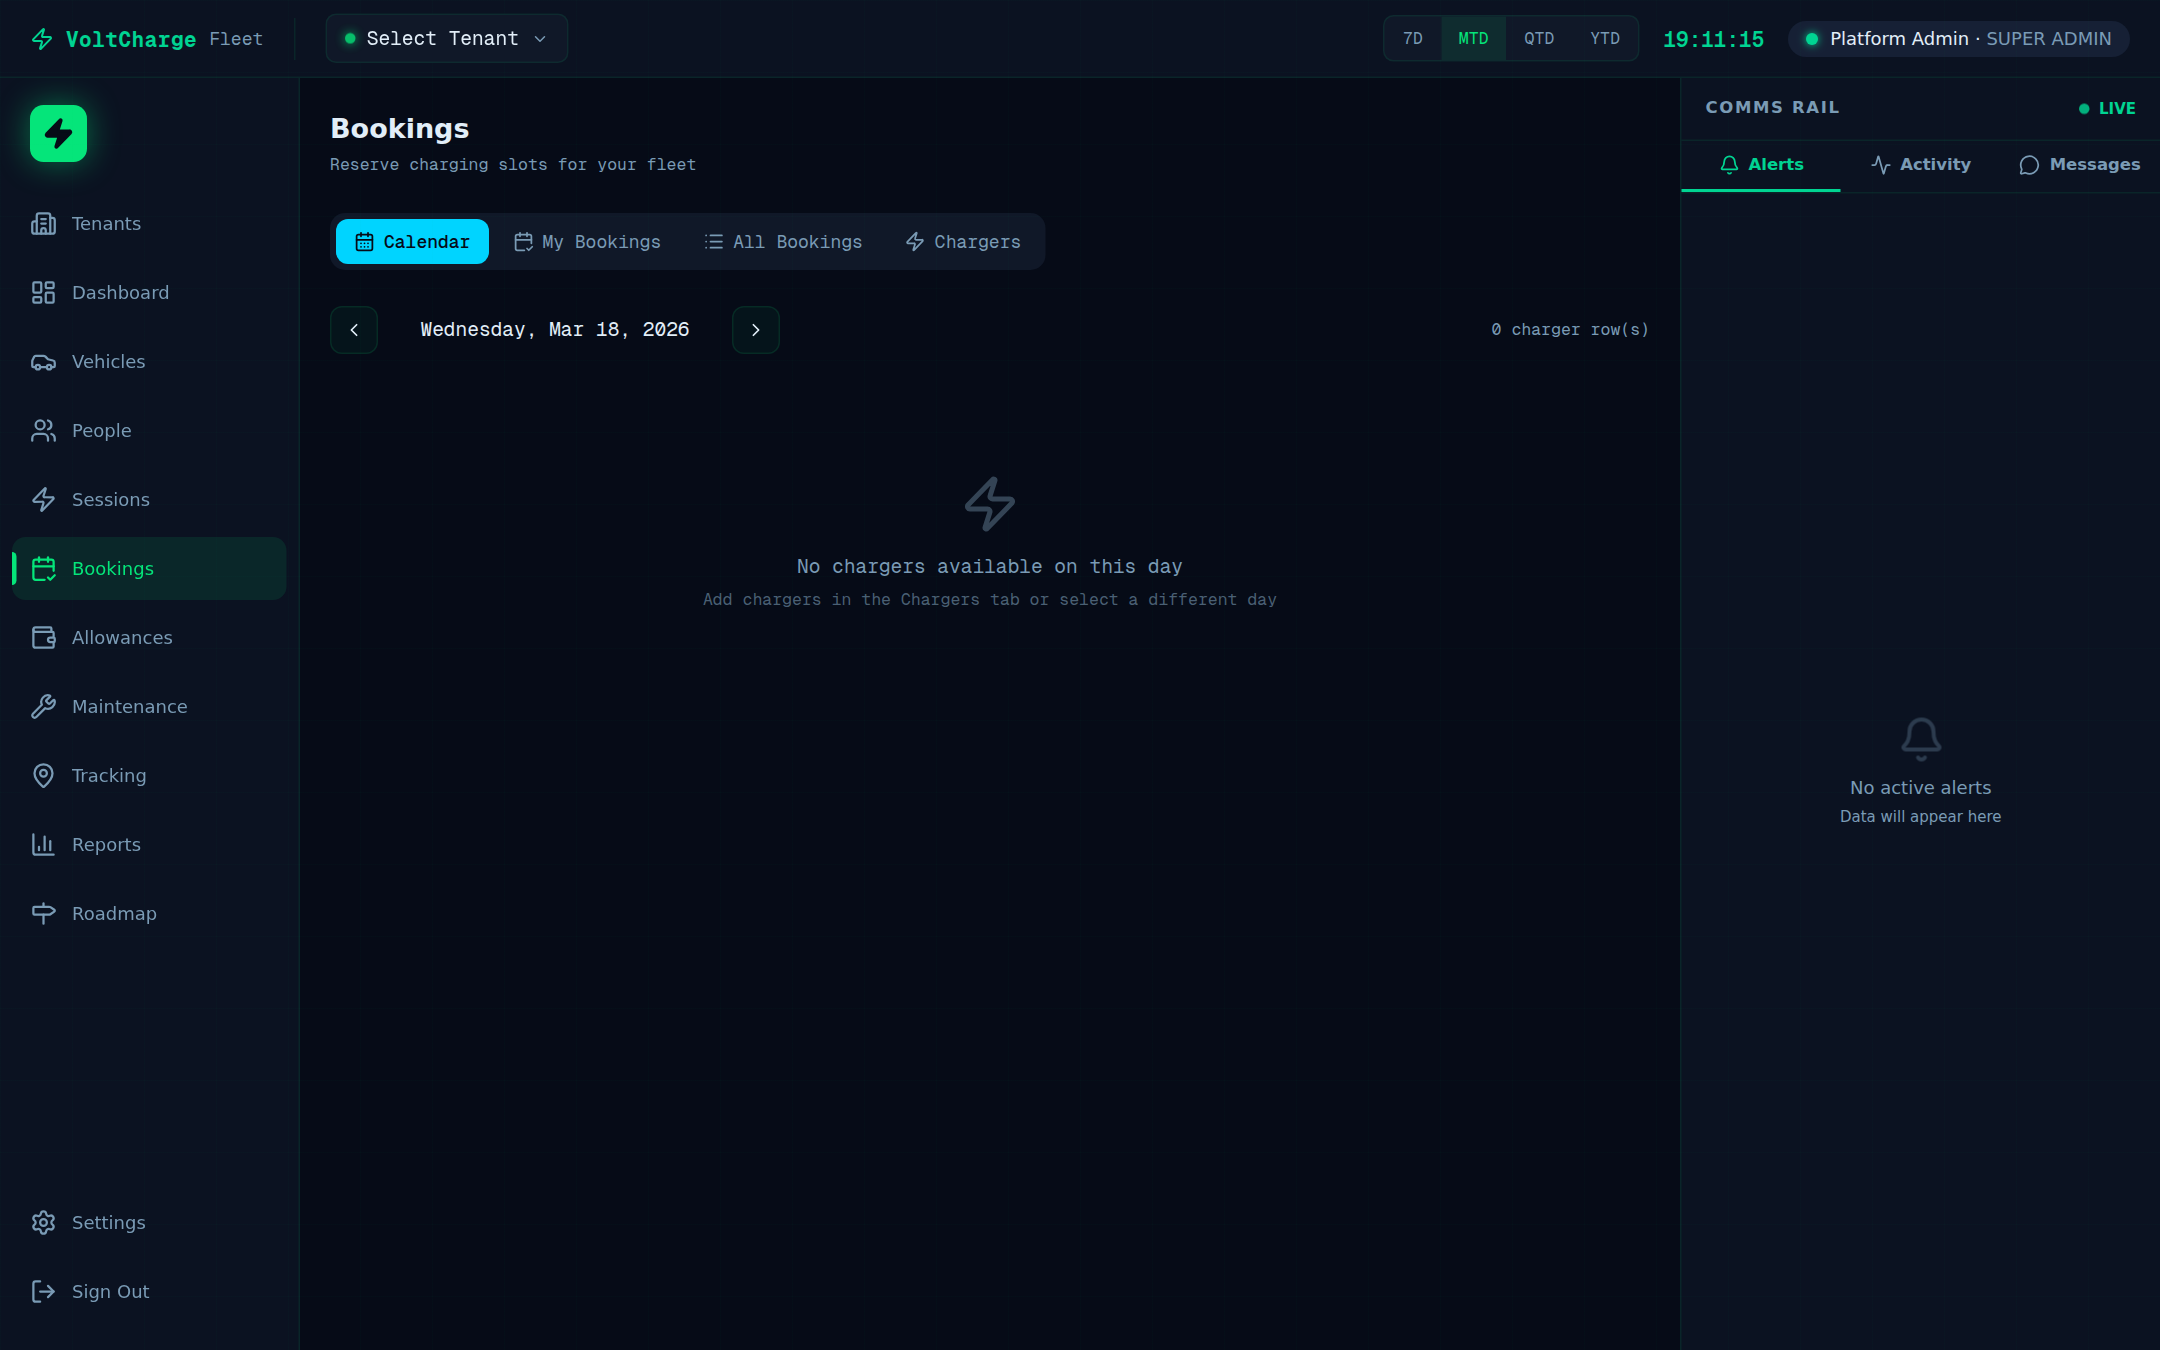Open the Tenants section in sidebar
The height and width of the screenshot is (1350, 2160).
[105, 223]
